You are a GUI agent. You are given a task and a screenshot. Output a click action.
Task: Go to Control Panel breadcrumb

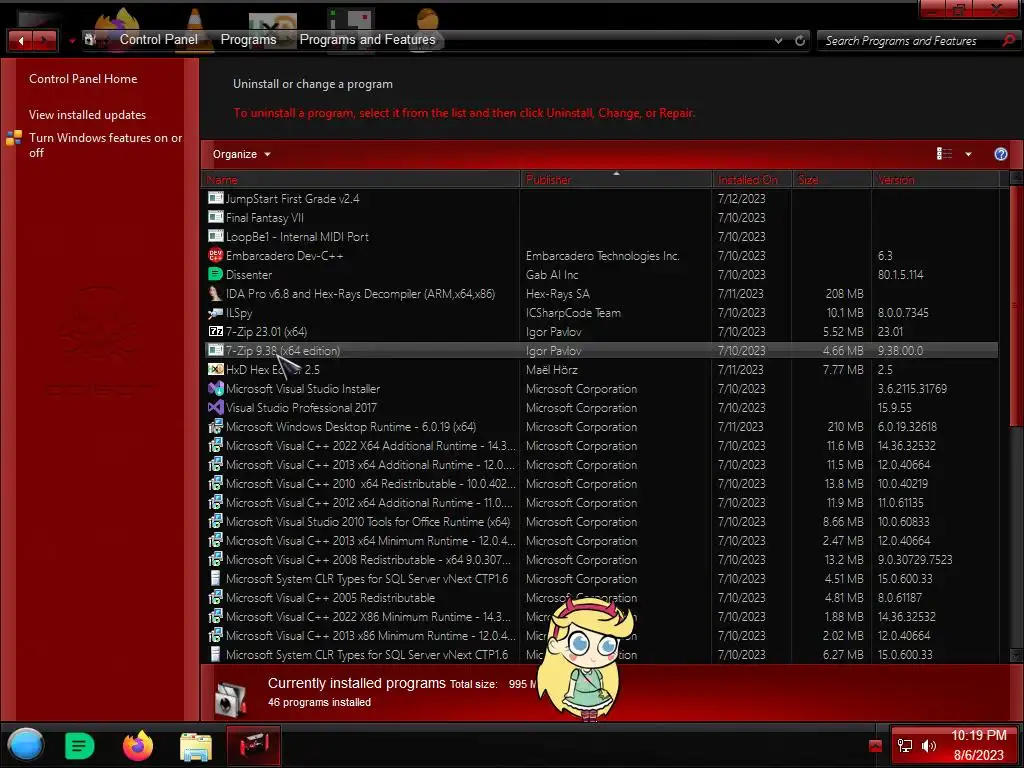(158, 40)
